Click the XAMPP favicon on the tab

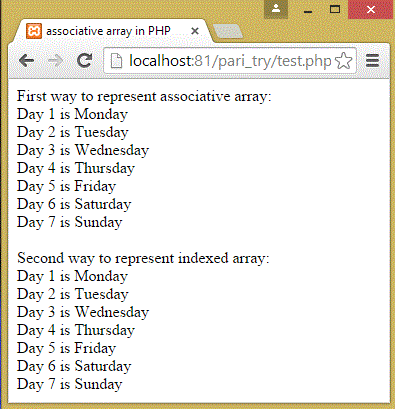coord(34,31)
